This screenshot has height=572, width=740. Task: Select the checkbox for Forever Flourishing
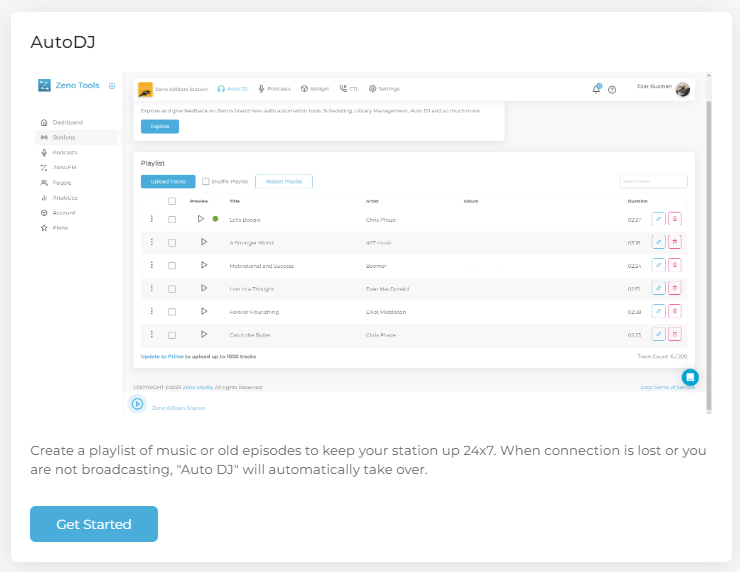point(172,312)
